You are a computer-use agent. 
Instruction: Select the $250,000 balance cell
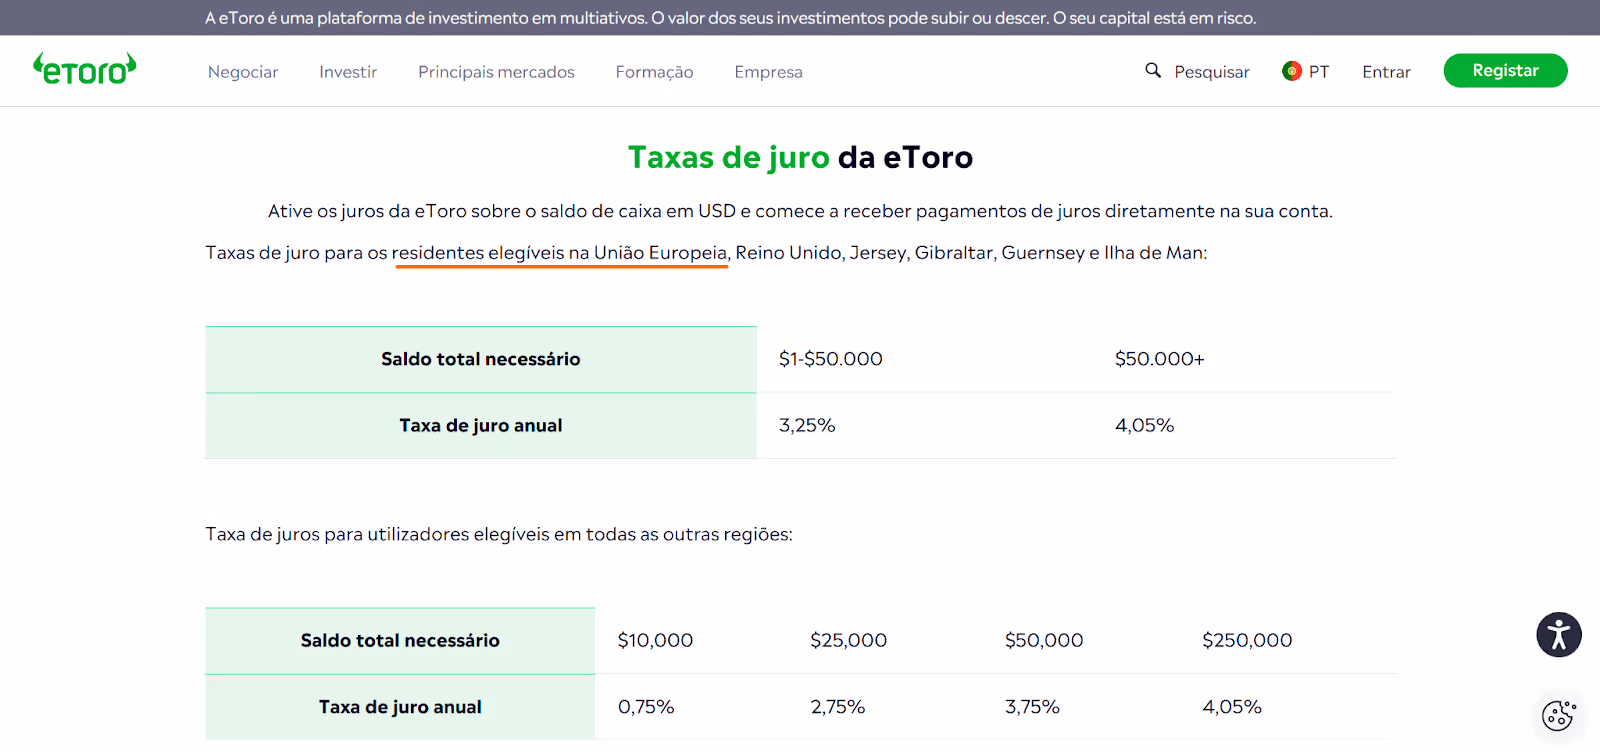(x=1247, y=640)
